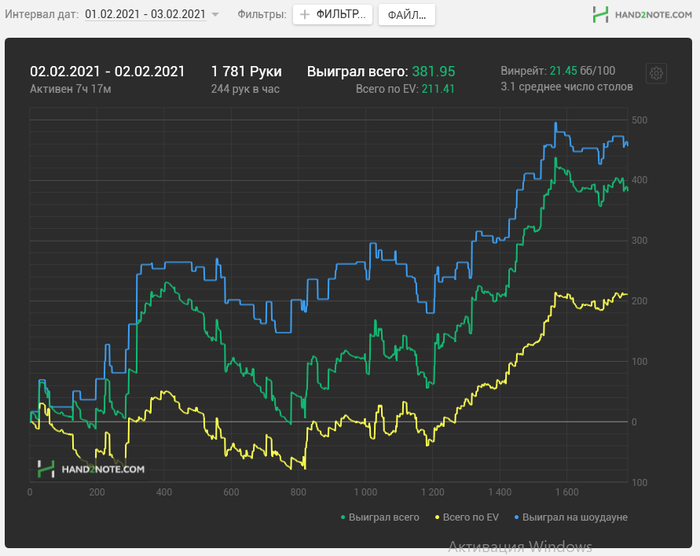Toggle the Всего по EV legend series
Image resolution: width=700 pixels, height=556 pixels.
click(x=467, y=517)
